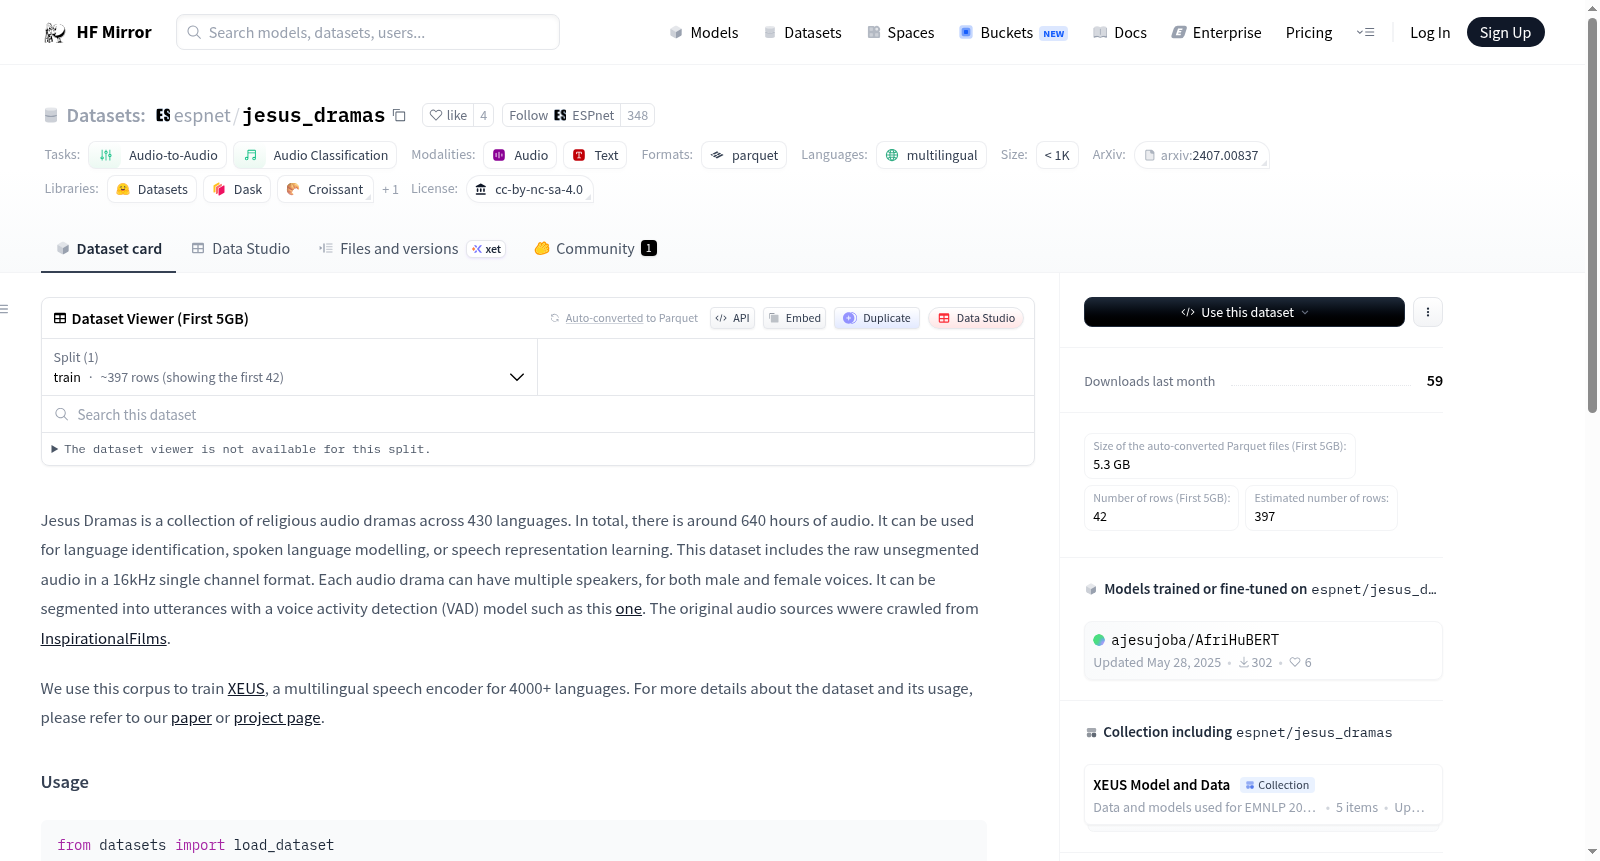Open the Buckets navigation item
Screen dimensions: 1600x861
click(1012, 32)
